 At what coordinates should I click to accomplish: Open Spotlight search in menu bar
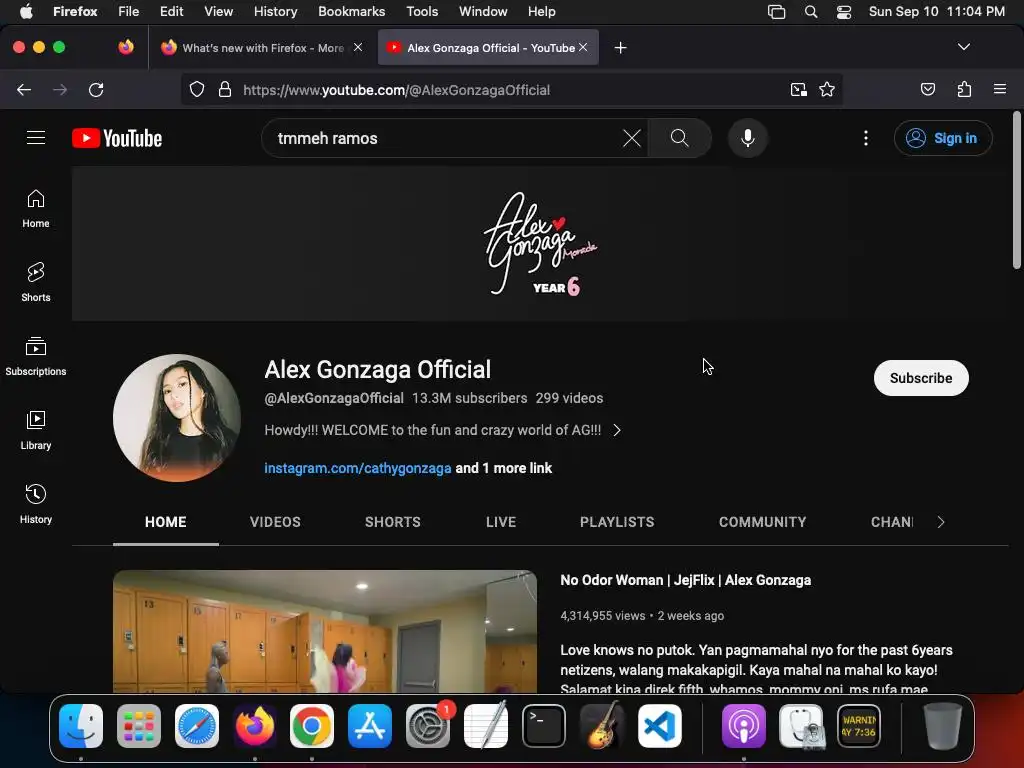pos(810,12)
